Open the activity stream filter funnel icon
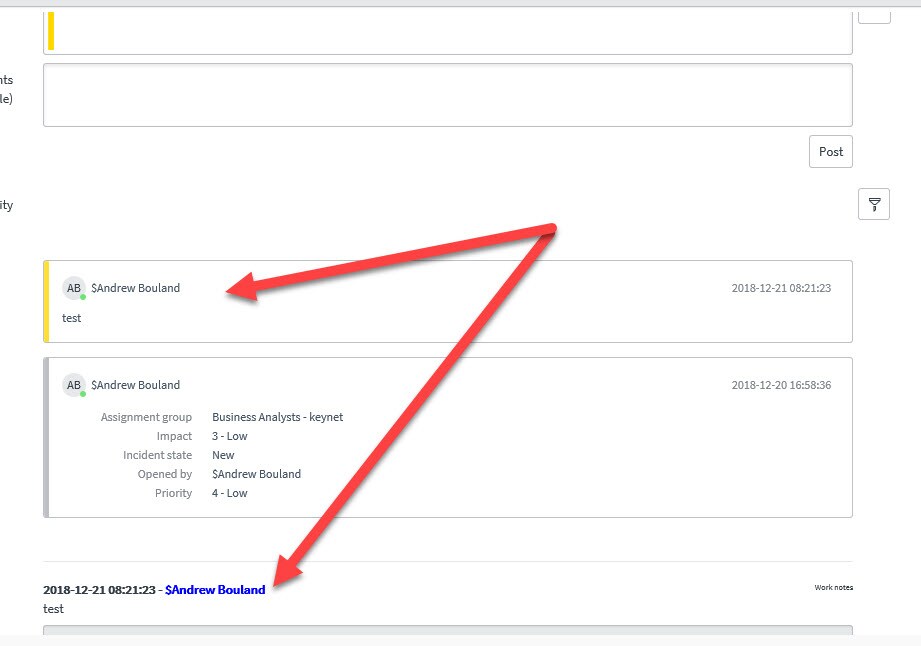This screenshot has width=921, height=646. 874,204
